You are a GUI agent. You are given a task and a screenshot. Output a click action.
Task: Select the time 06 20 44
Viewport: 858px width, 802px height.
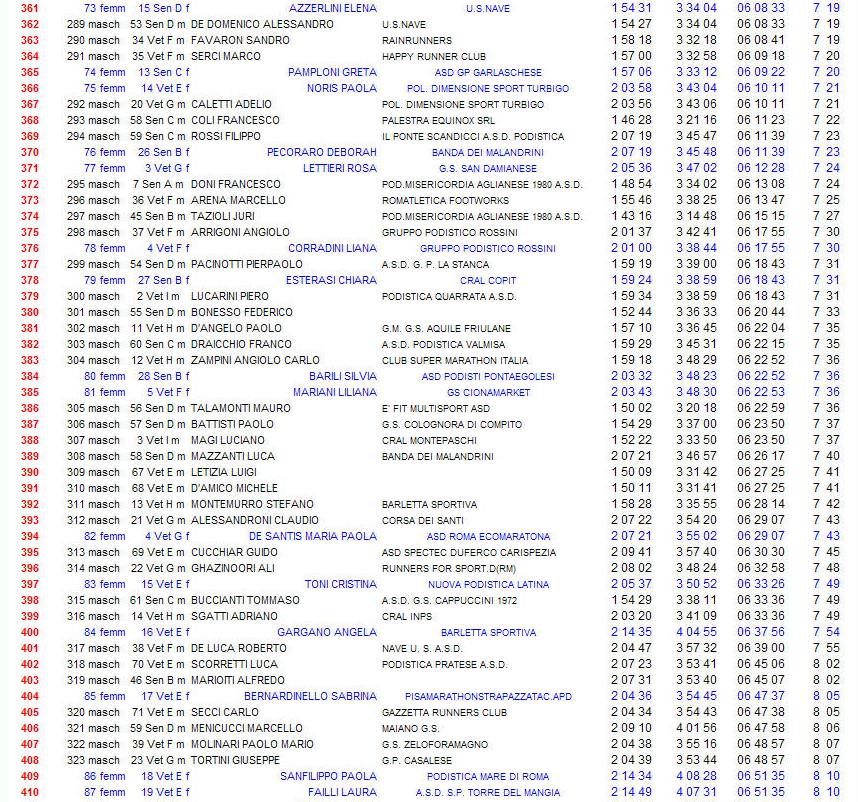[x=761, y=312]
